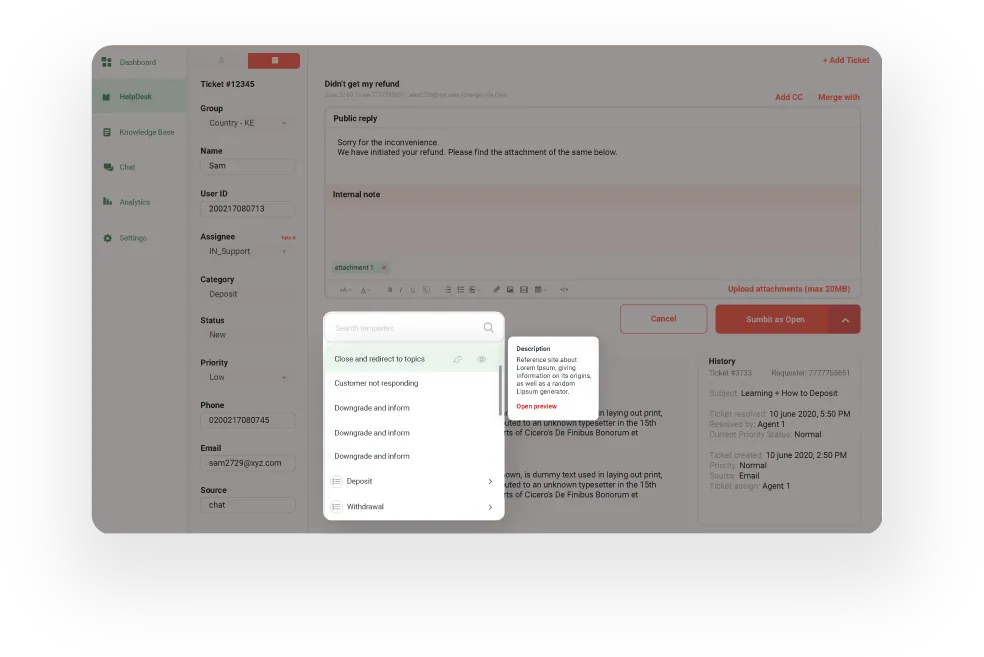The image size is (984, 657).
Task: Insert a bulleted list
Action: (x=459, y=289)
